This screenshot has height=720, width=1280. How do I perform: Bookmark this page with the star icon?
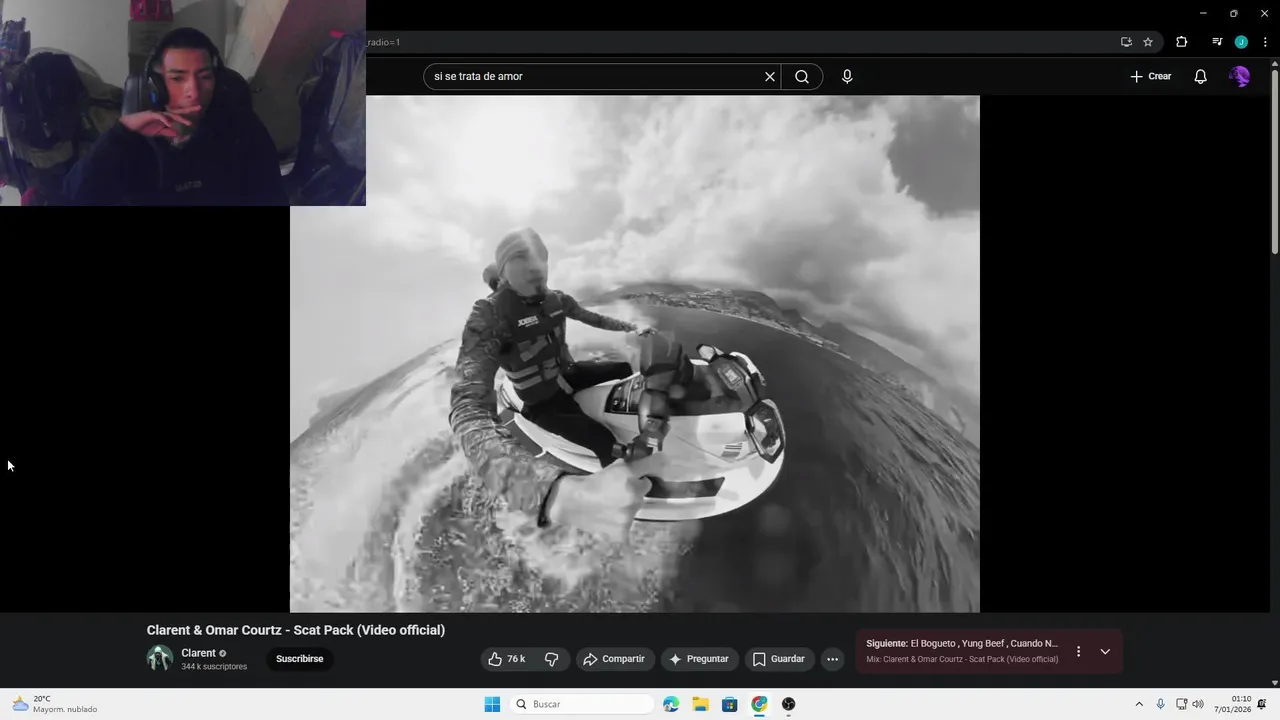[1148, 42]
